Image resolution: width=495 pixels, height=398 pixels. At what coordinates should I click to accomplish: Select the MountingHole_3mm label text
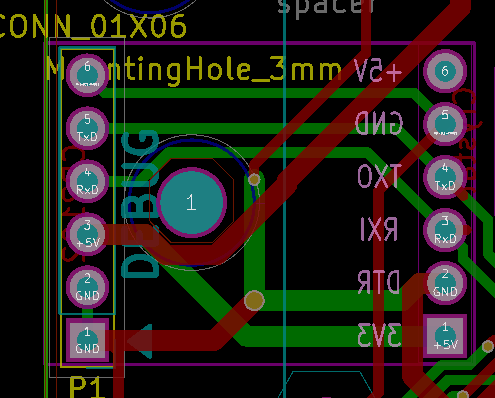[x=195, y=70]
